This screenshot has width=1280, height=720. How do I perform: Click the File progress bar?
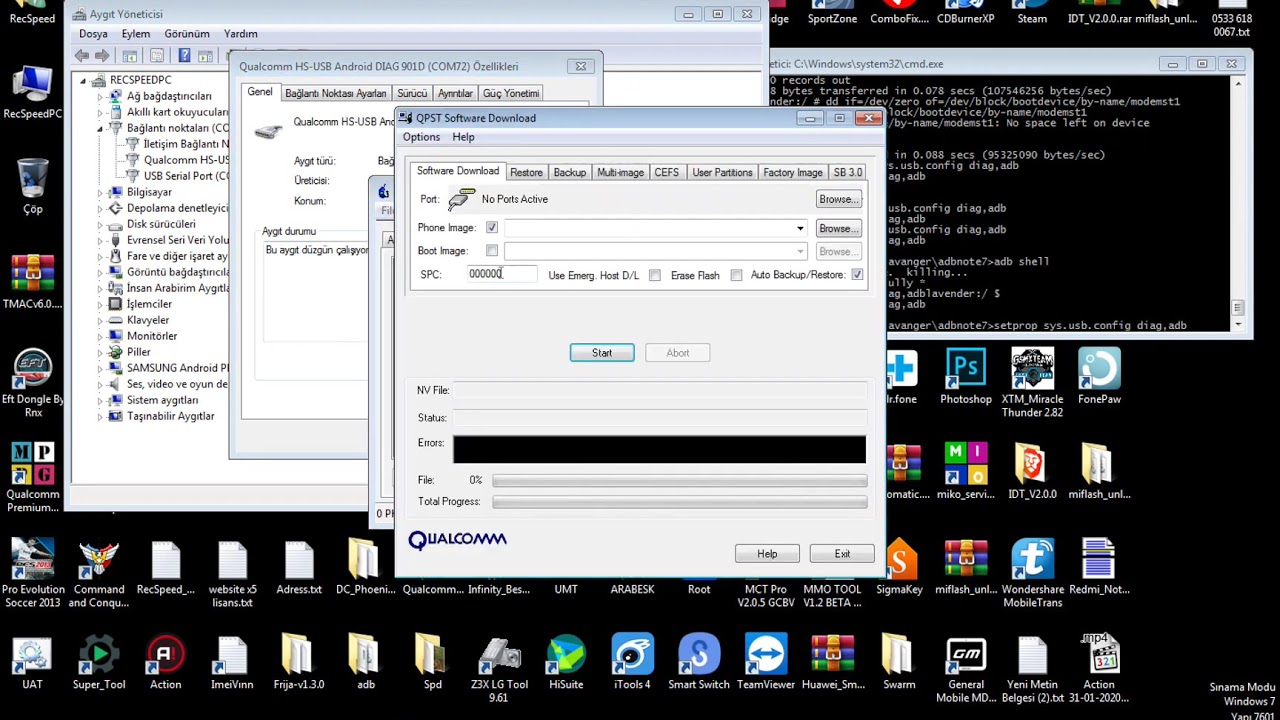pyautogui.click(x=679, y=481)
